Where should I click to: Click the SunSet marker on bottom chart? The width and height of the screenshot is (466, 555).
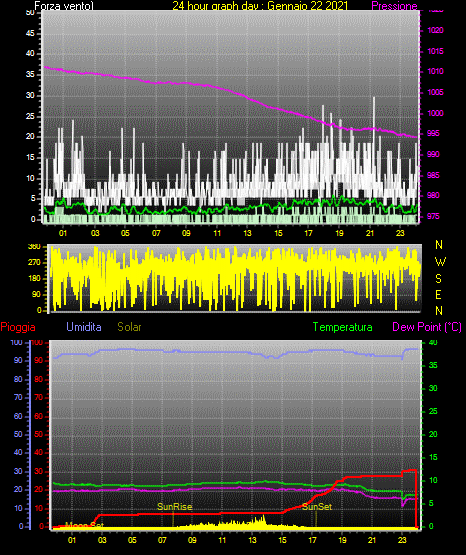pyautogui.click(x=317, y=507)
